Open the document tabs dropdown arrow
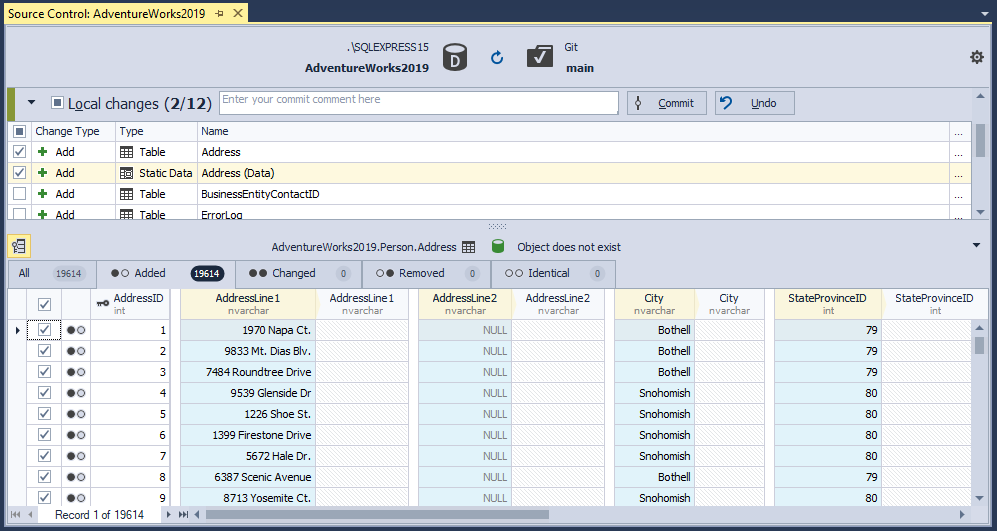This screenshot has width=997, height=531. click(986, 13)
